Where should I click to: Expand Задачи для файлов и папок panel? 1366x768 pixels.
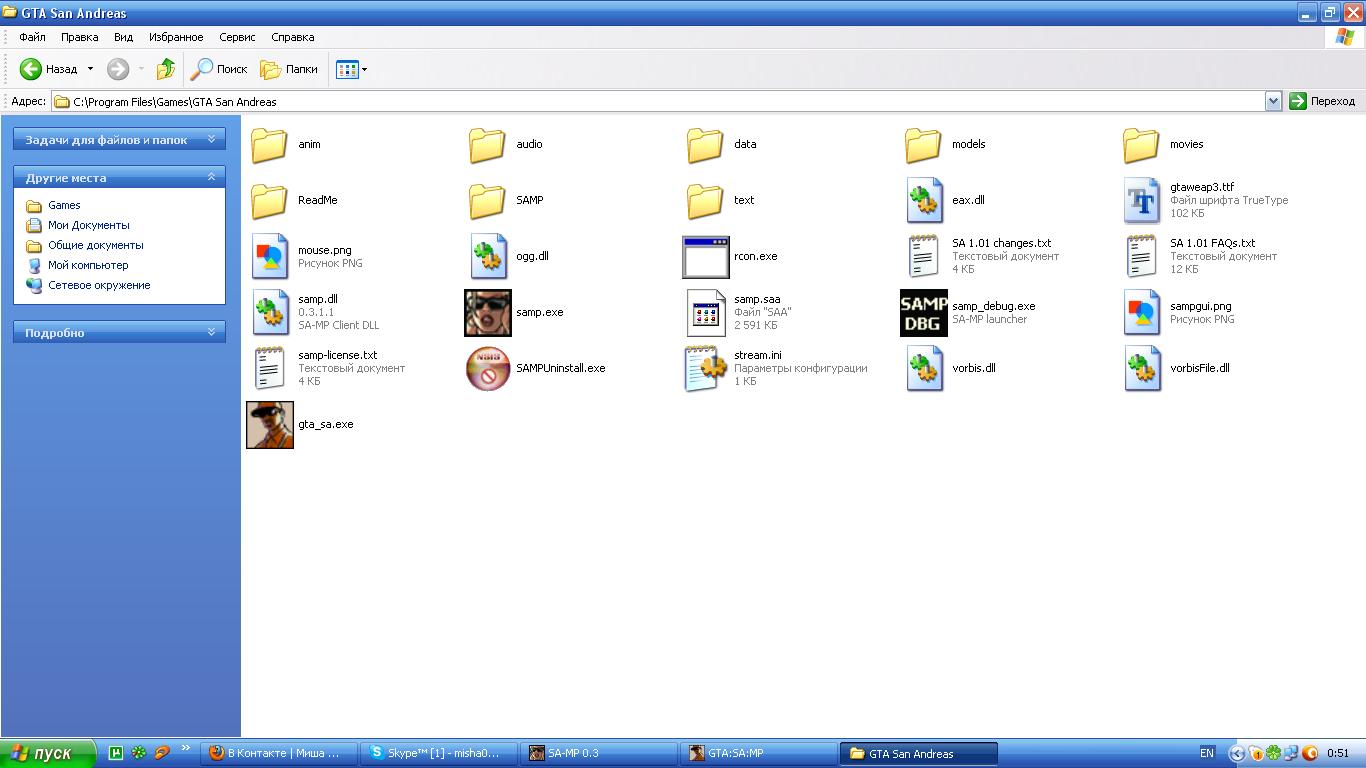point(120,140)
